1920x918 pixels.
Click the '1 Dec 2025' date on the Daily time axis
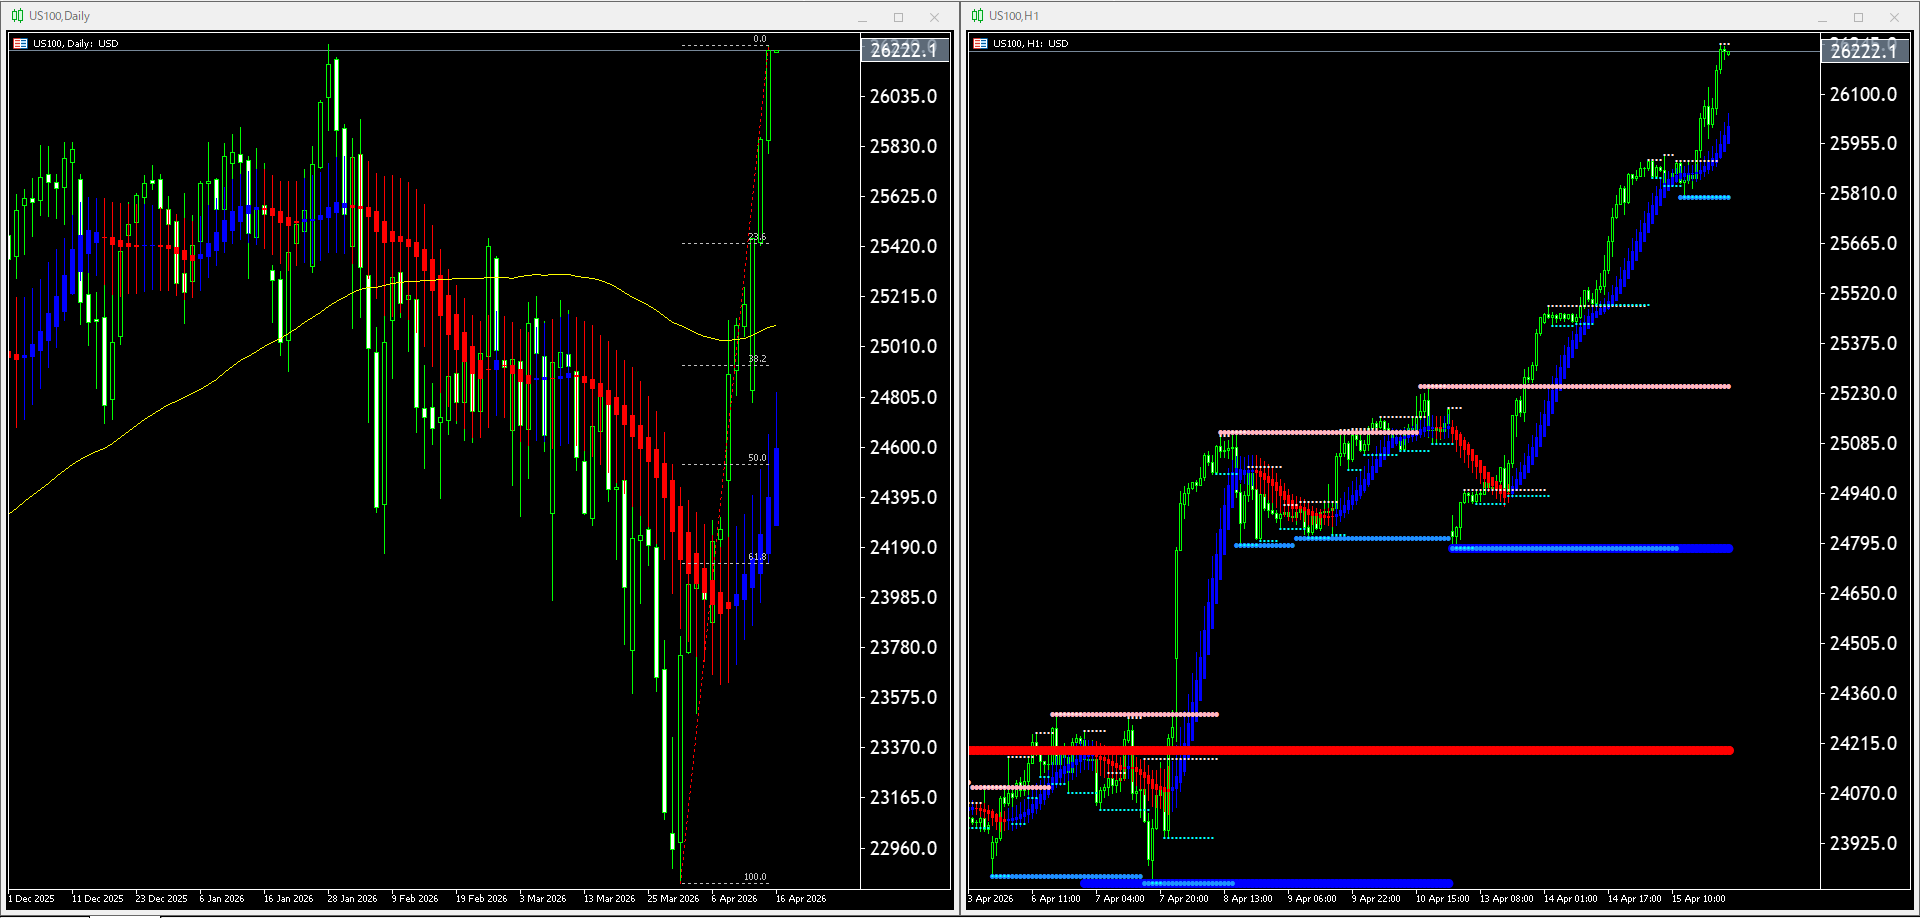point(32,899)
